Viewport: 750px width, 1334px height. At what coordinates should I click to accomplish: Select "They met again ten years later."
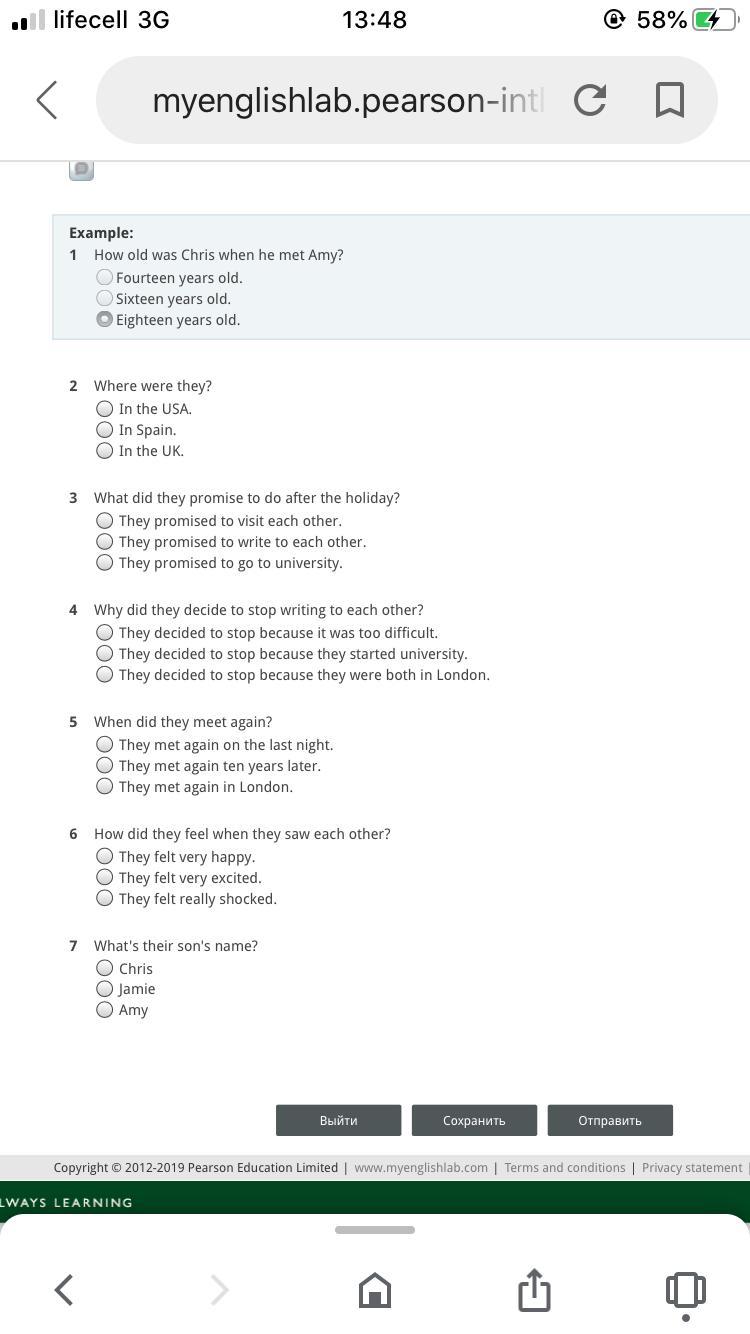[105, 766]
